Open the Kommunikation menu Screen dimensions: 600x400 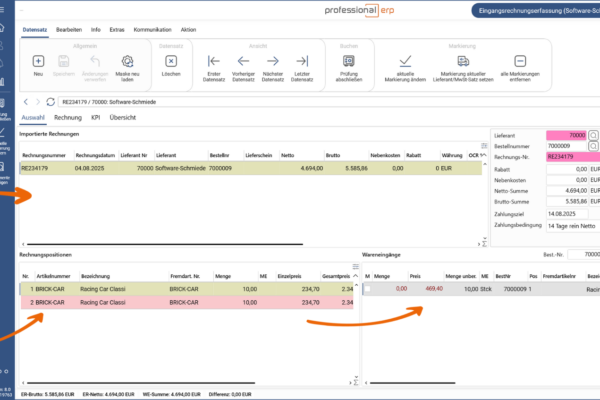[152, 29]
